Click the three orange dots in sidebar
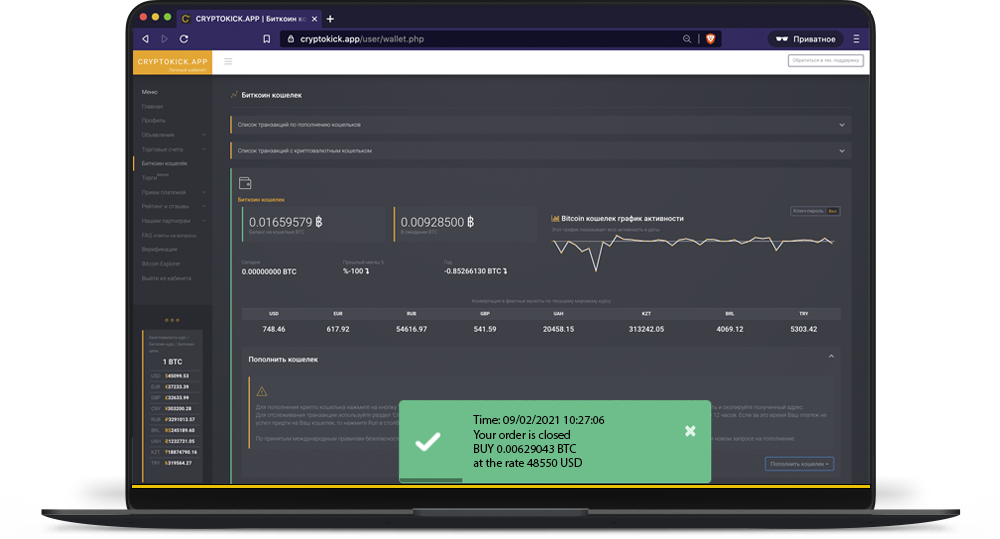The width and height of the screenshot is (1000, 539). (172, 320)
